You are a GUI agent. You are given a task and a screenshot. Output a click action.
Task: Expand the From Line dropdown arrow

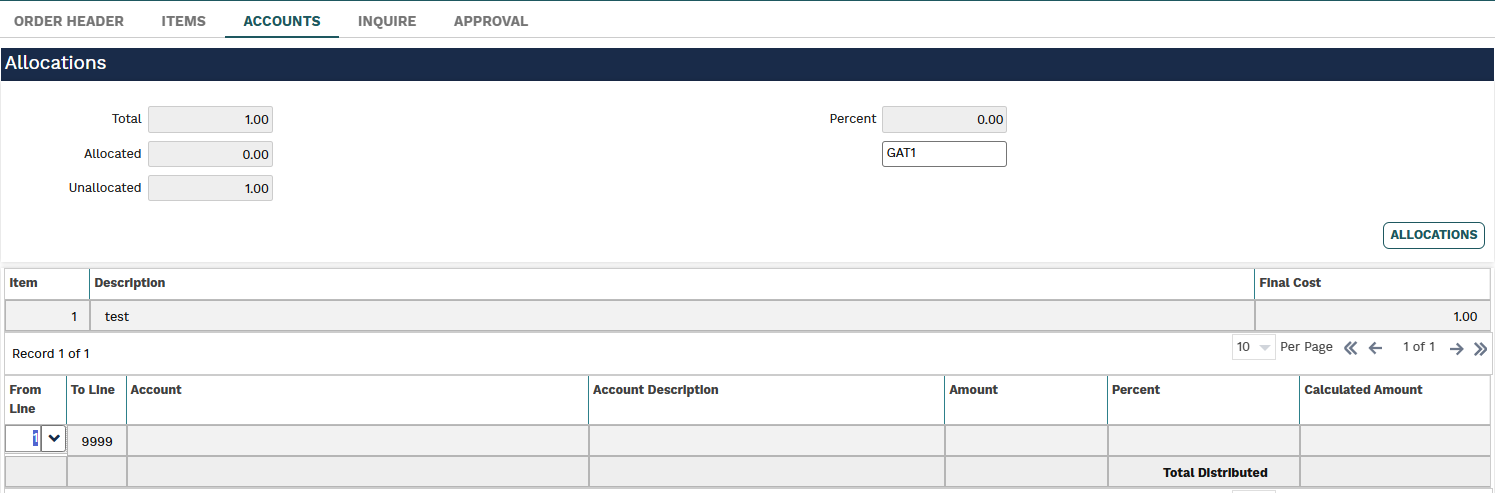53,438
